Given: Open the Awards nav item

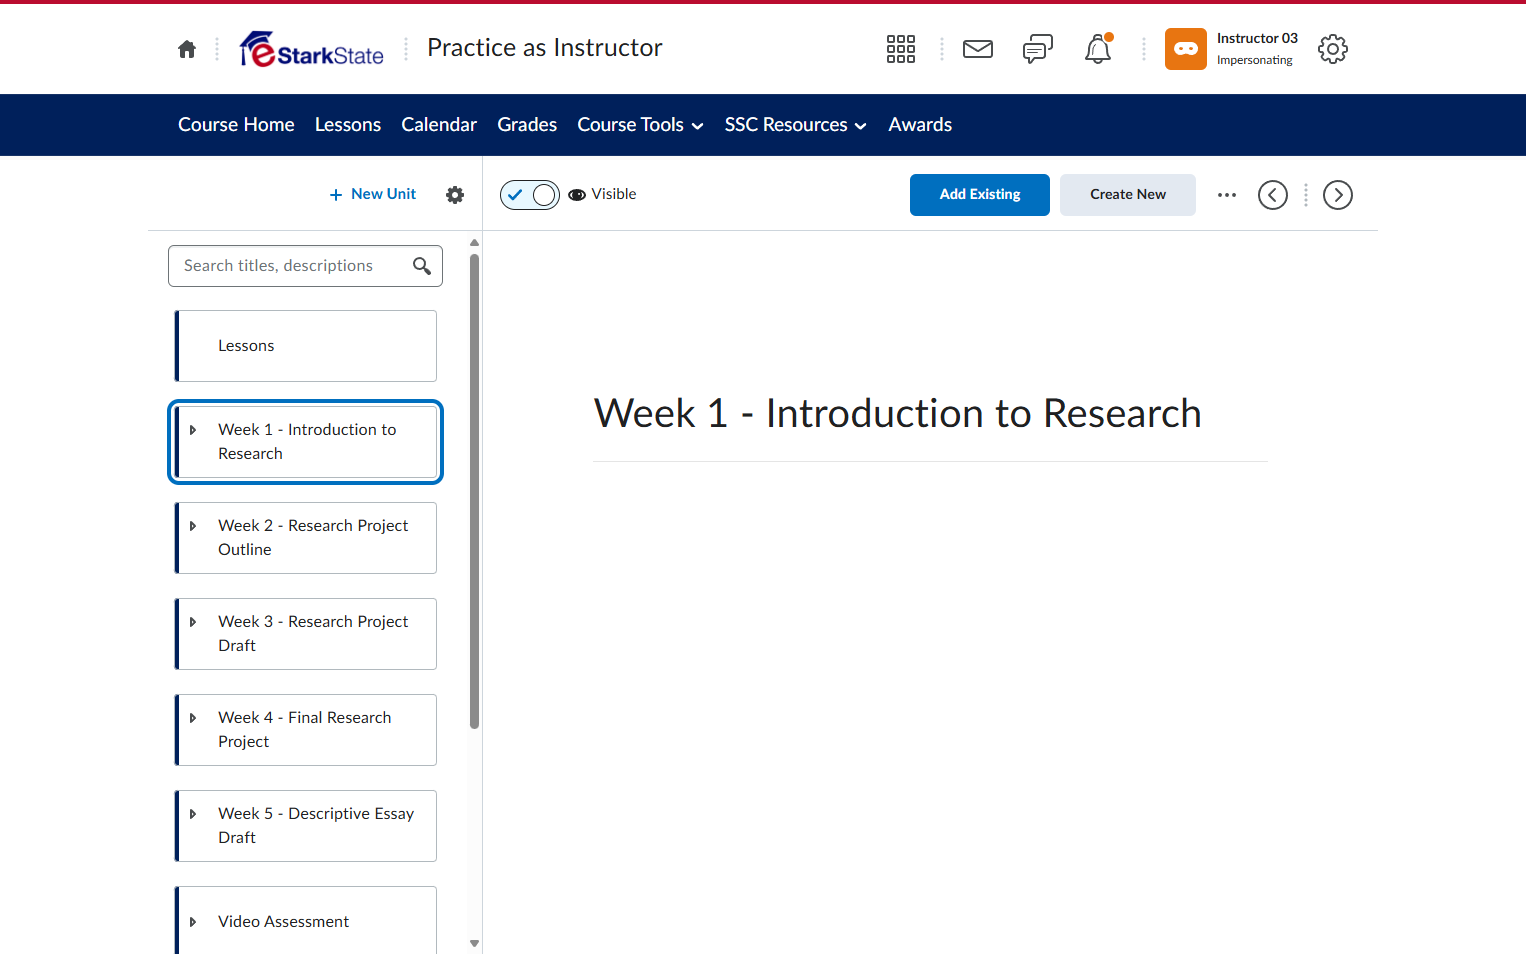Looking at the screenshot, I should (x=920, y=125).
